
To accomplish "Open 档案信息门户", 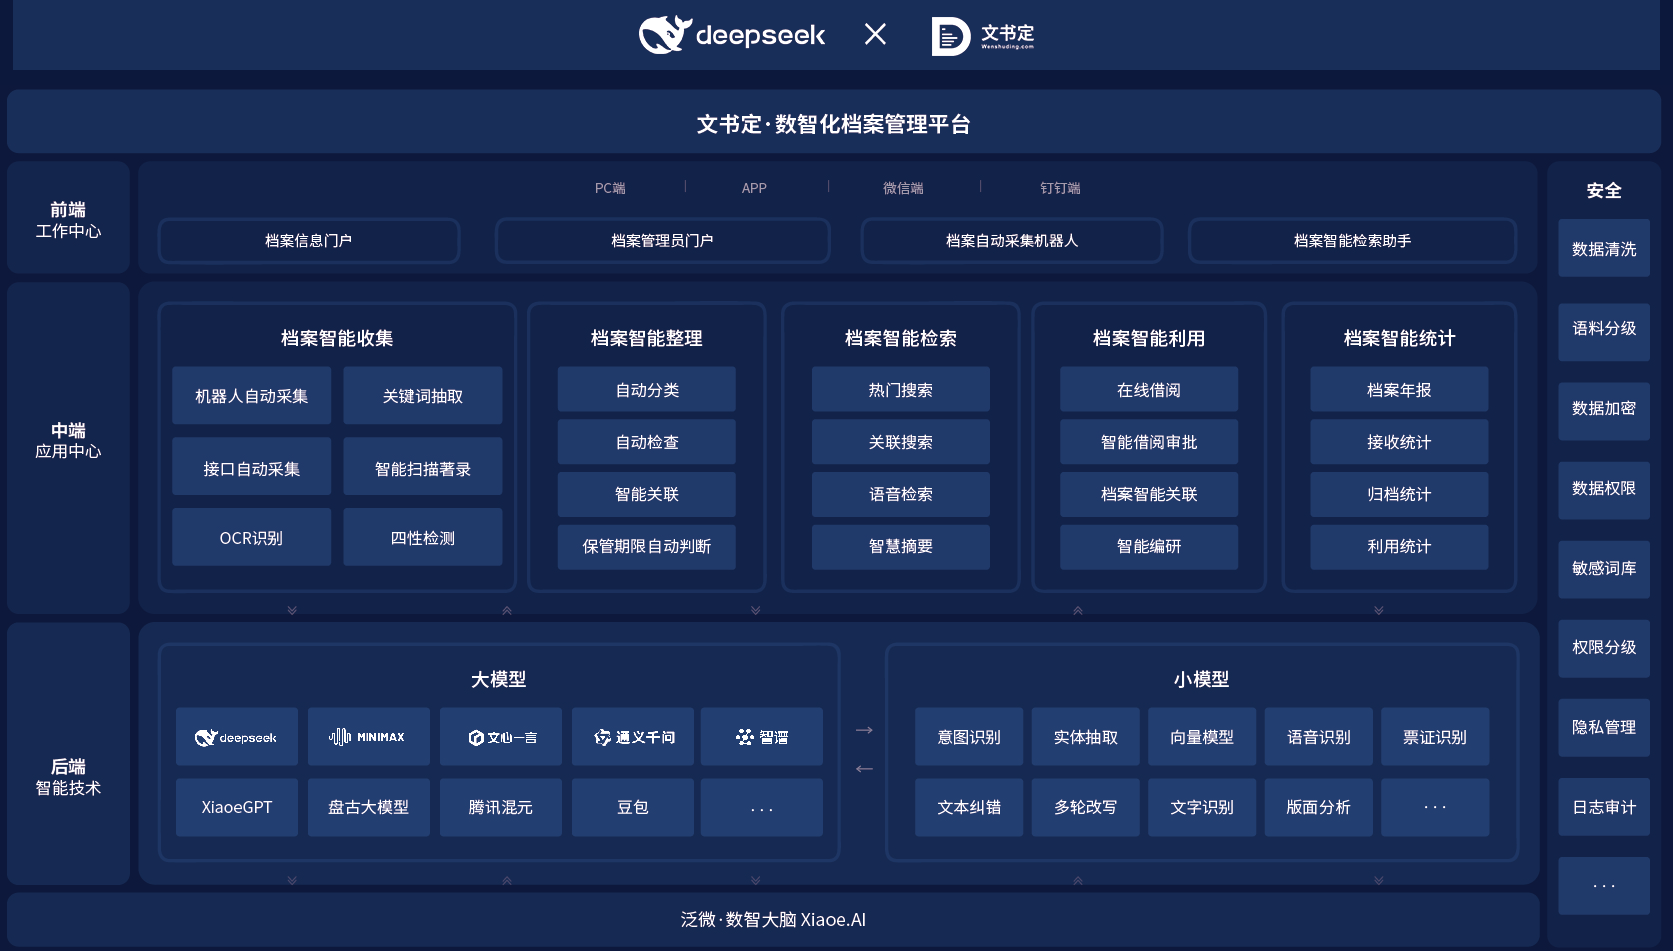I will (309, 241).
